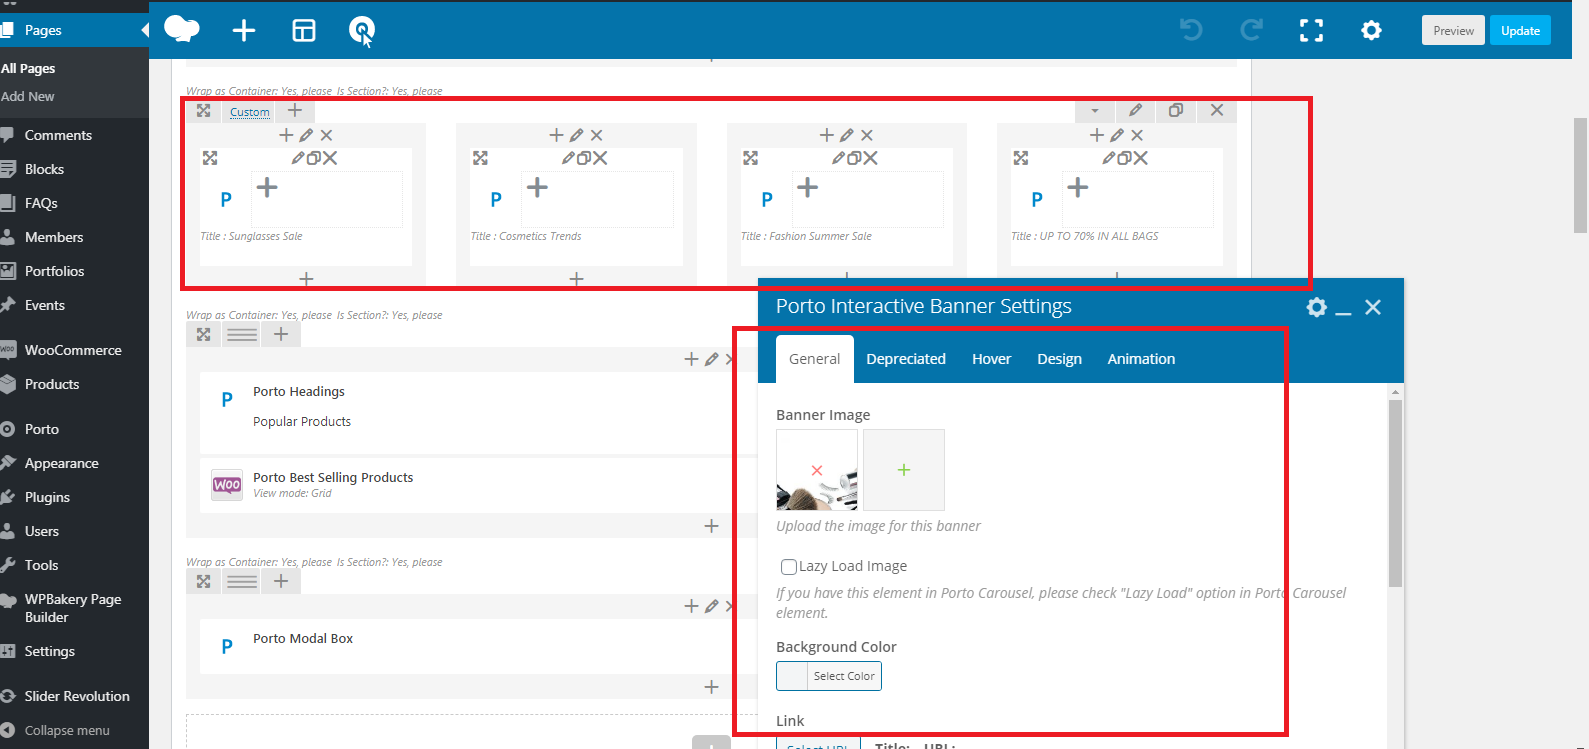Click the main page vertical scrollbar
1589x749 pixels.
point(1580,175)
